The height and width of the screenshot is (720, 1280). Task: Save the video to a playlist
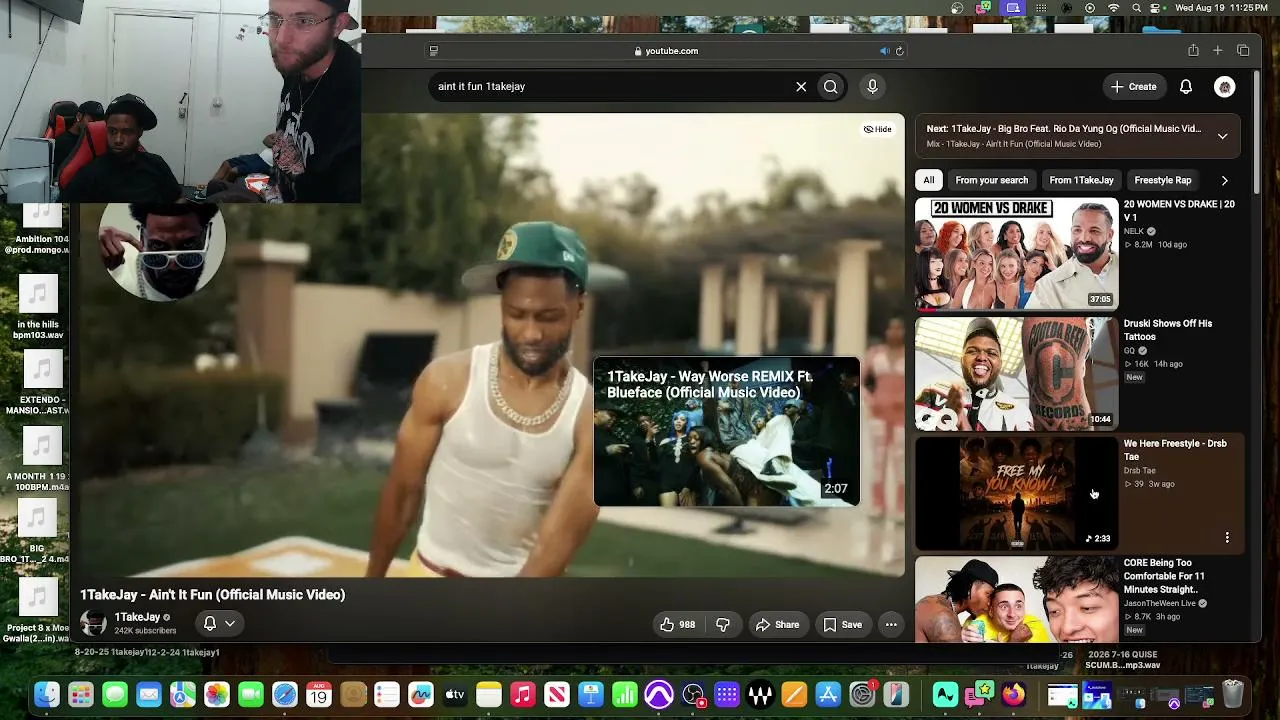click(x=842, y=625)
